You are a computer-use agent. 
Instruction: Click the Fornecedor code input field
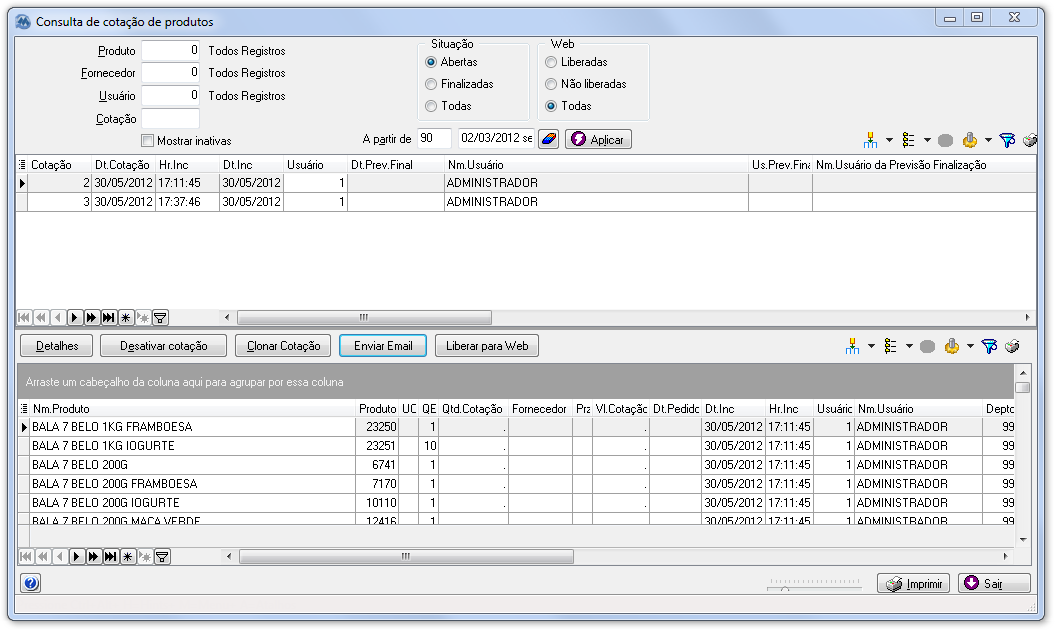pyautogui.click(x=170, y=73)
